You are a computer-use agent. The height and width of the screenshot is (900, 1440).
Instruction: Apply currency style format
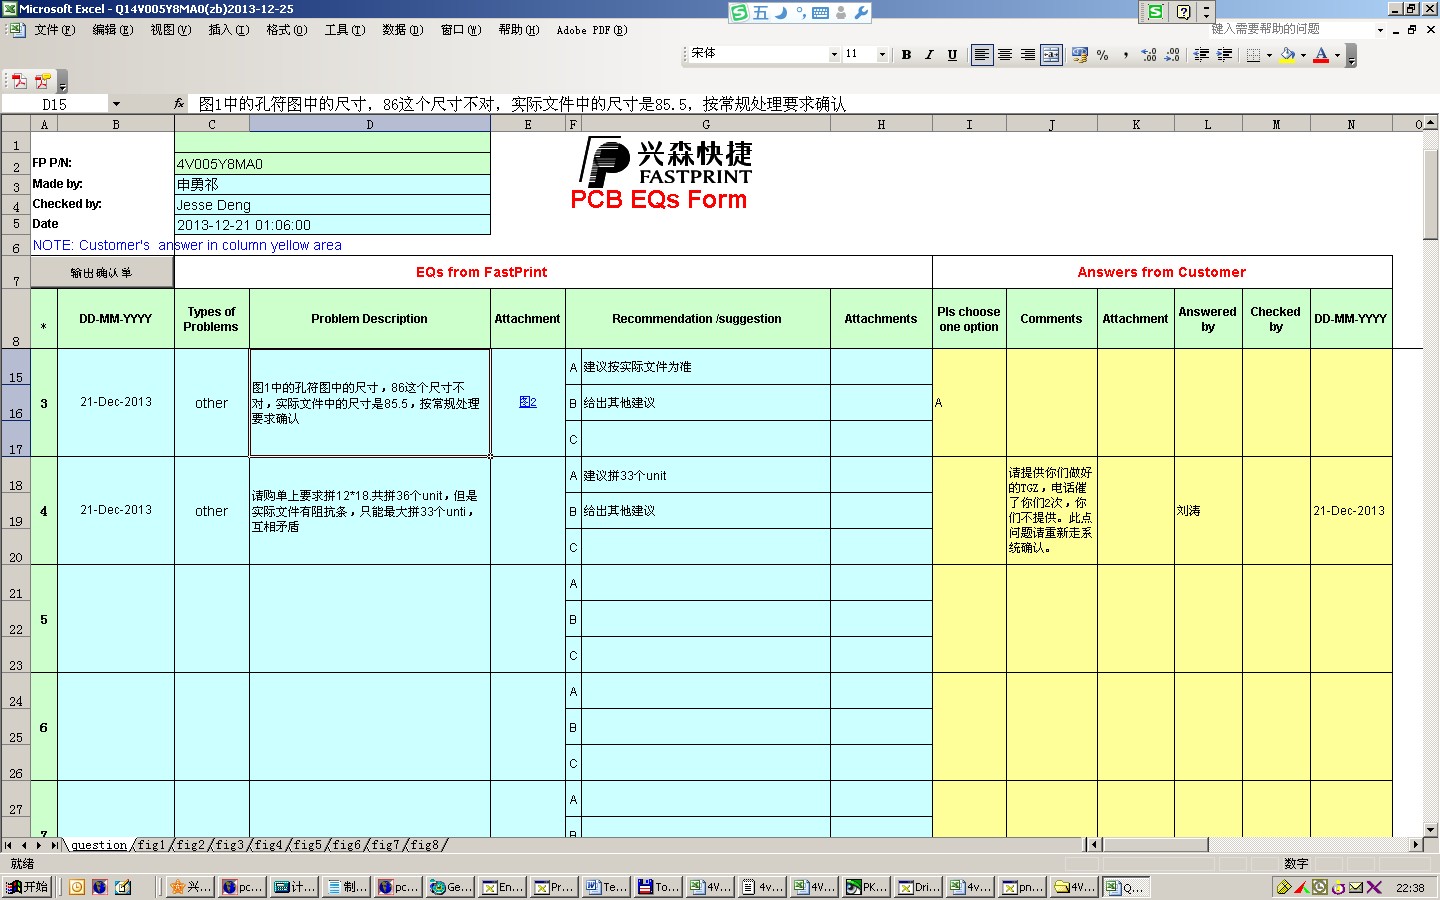pos(1079,55)
